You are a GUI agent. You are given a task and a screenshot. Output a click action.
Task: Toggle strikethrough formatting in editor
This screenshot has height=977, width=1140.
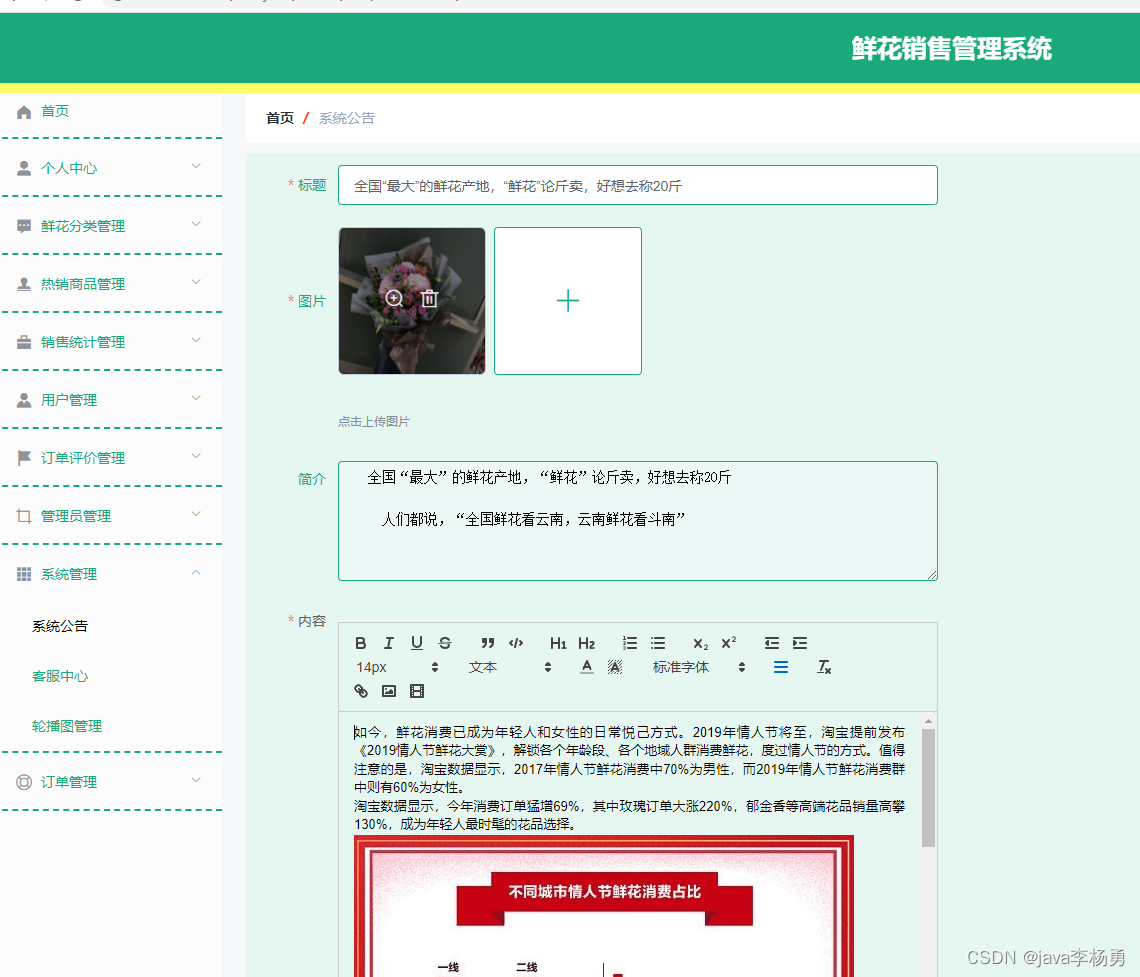[445, 643]
